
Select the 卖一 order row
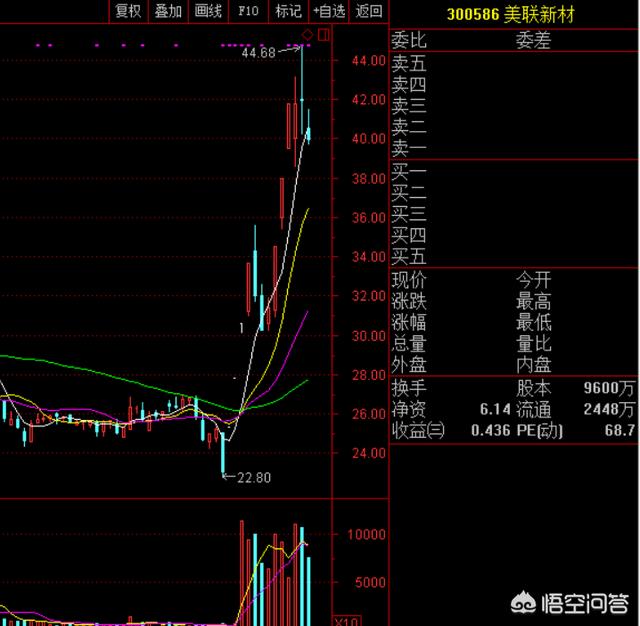coord(514,148)
